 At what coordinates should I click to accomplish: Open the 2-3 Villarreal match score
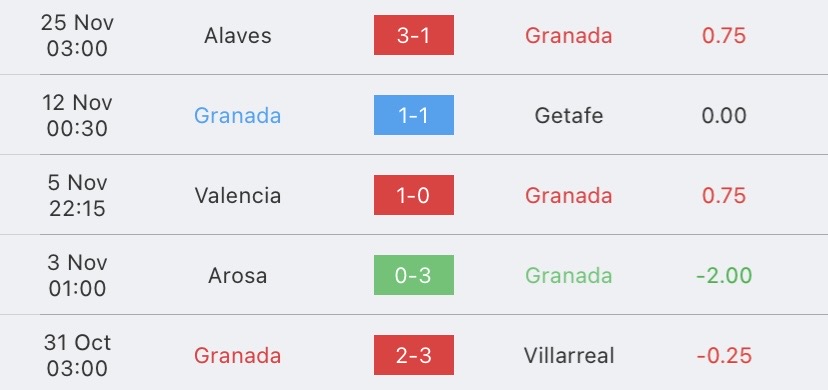pos(413,355)
